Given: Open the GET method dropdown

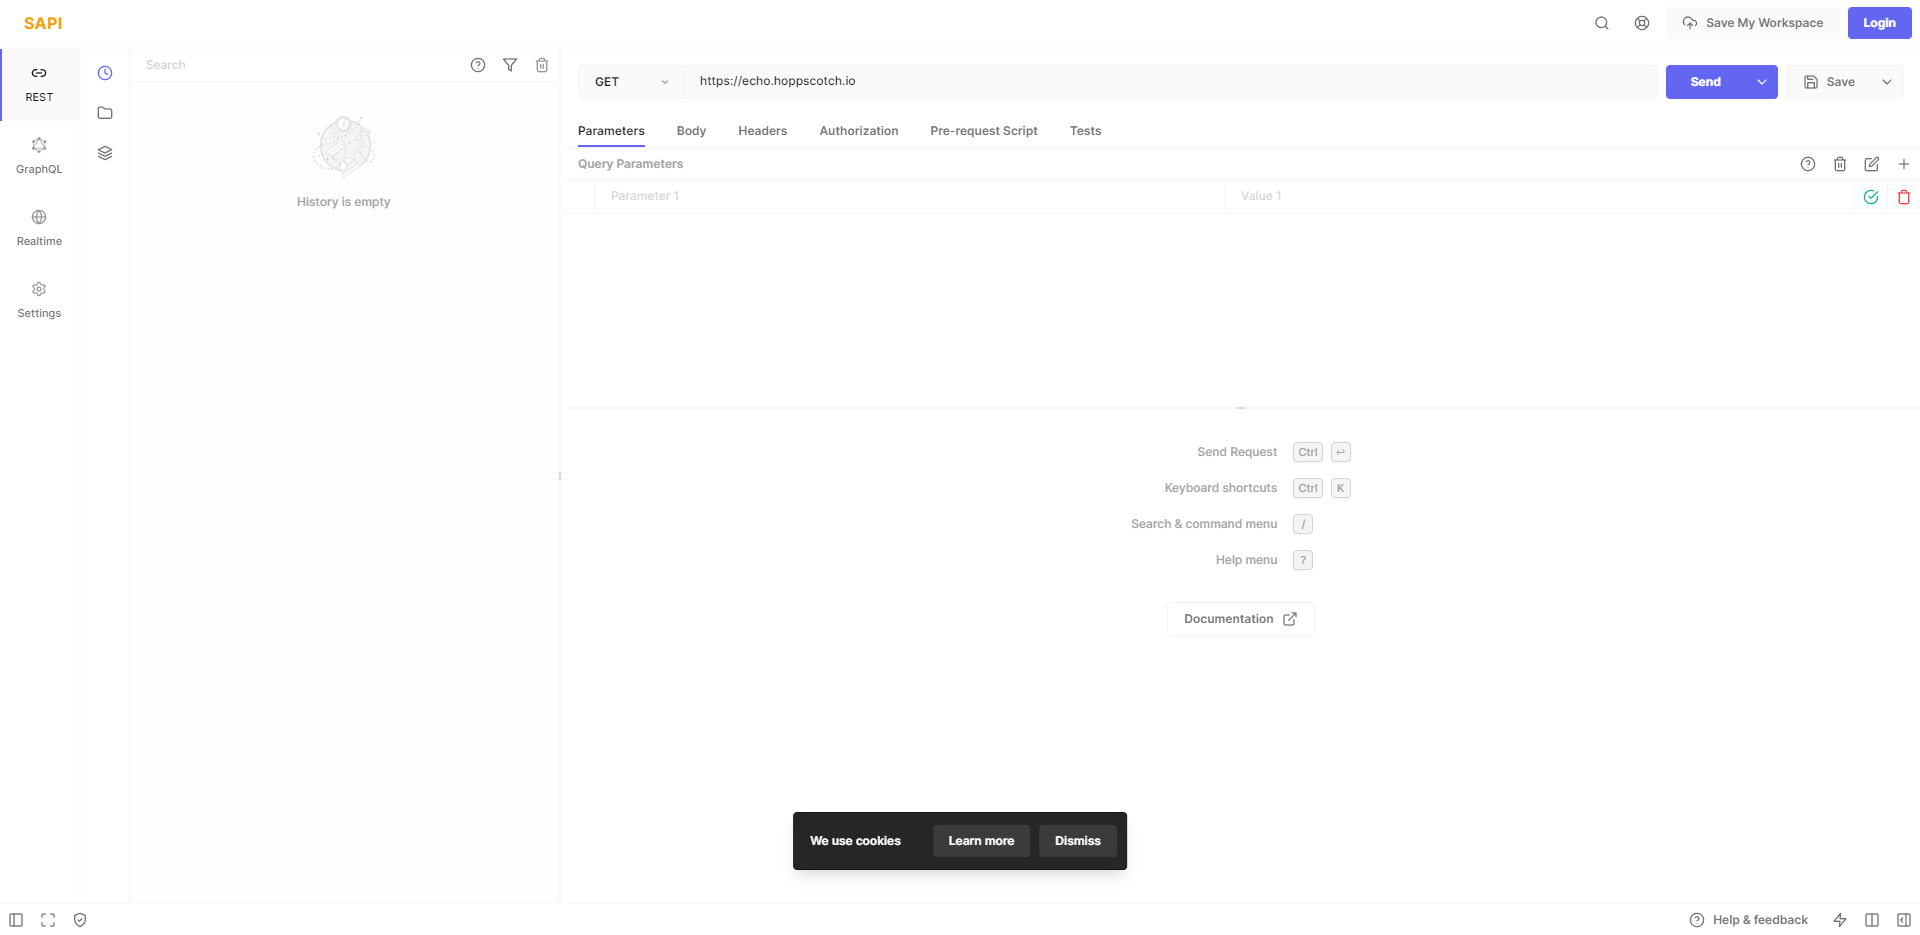Looking at the screenshot, I should [631, 82].
